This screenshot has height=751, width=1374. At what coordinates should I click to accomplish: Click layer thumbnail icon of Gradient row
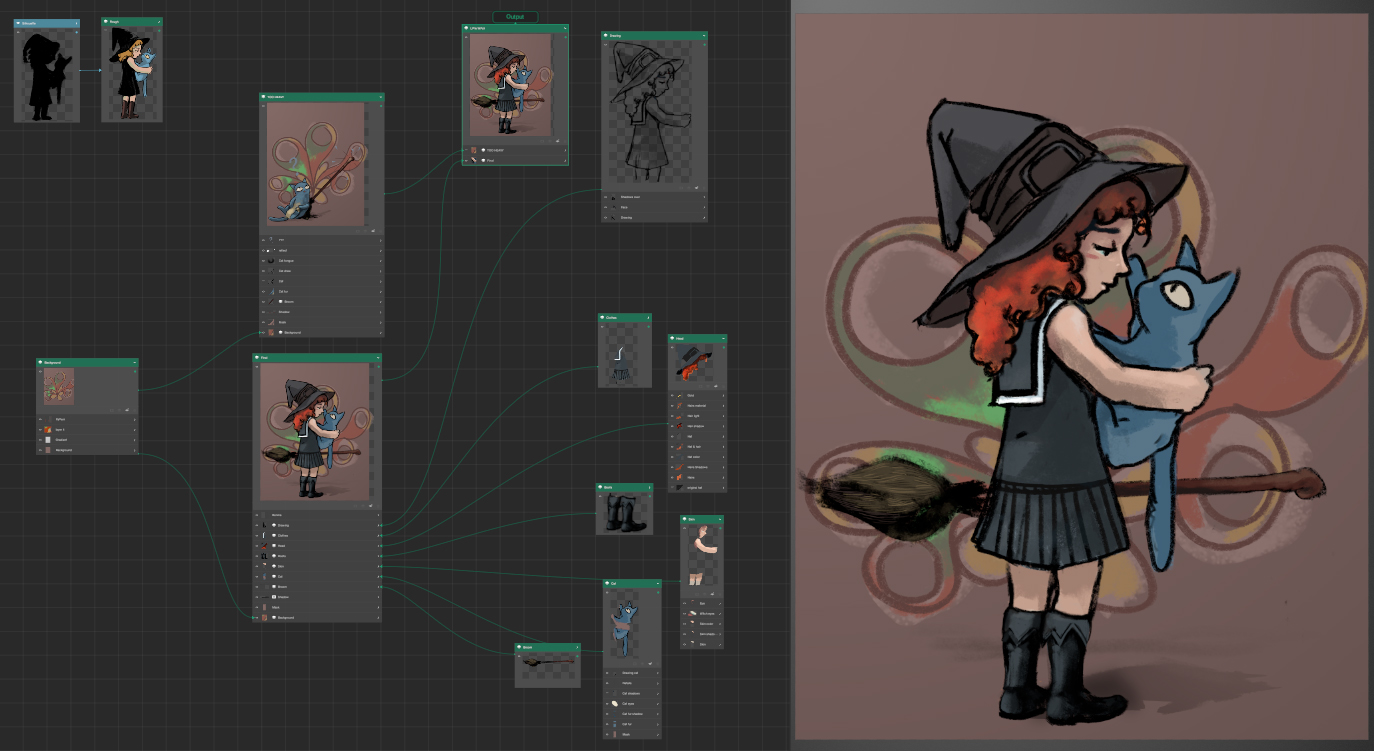pyautogui.click(x=48, y=440)
